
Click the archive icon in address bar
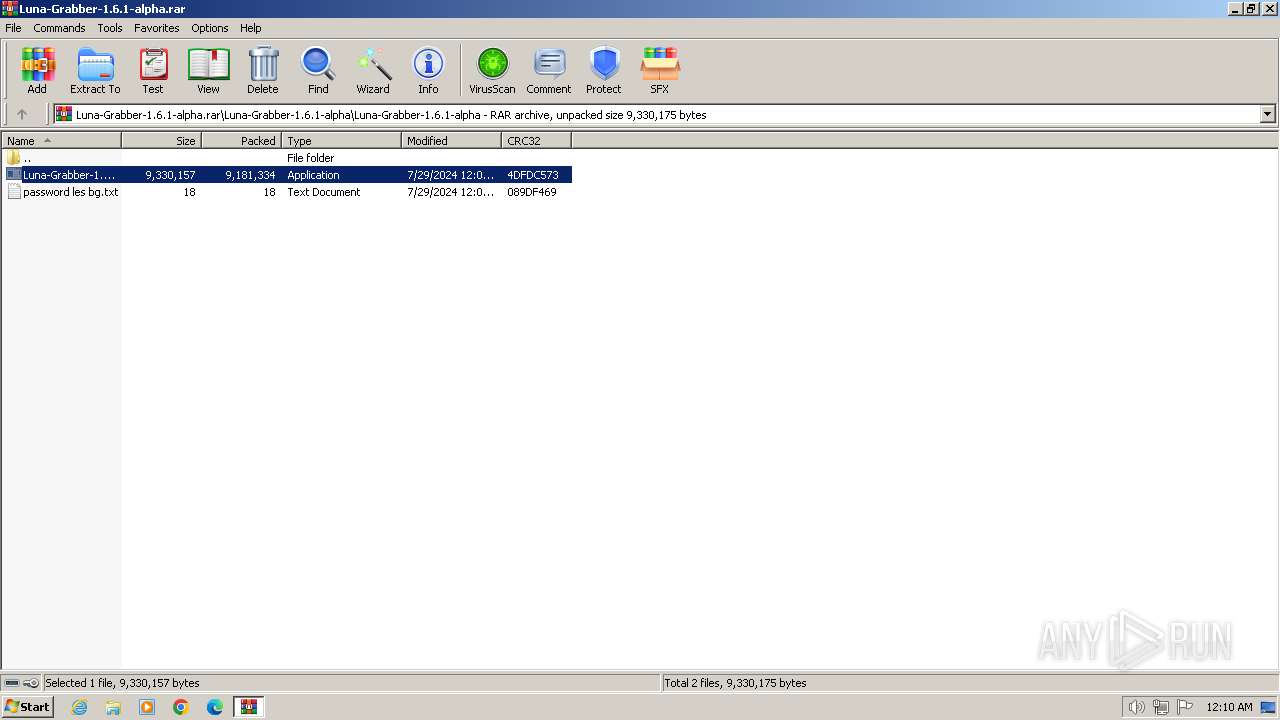[64, 114]
